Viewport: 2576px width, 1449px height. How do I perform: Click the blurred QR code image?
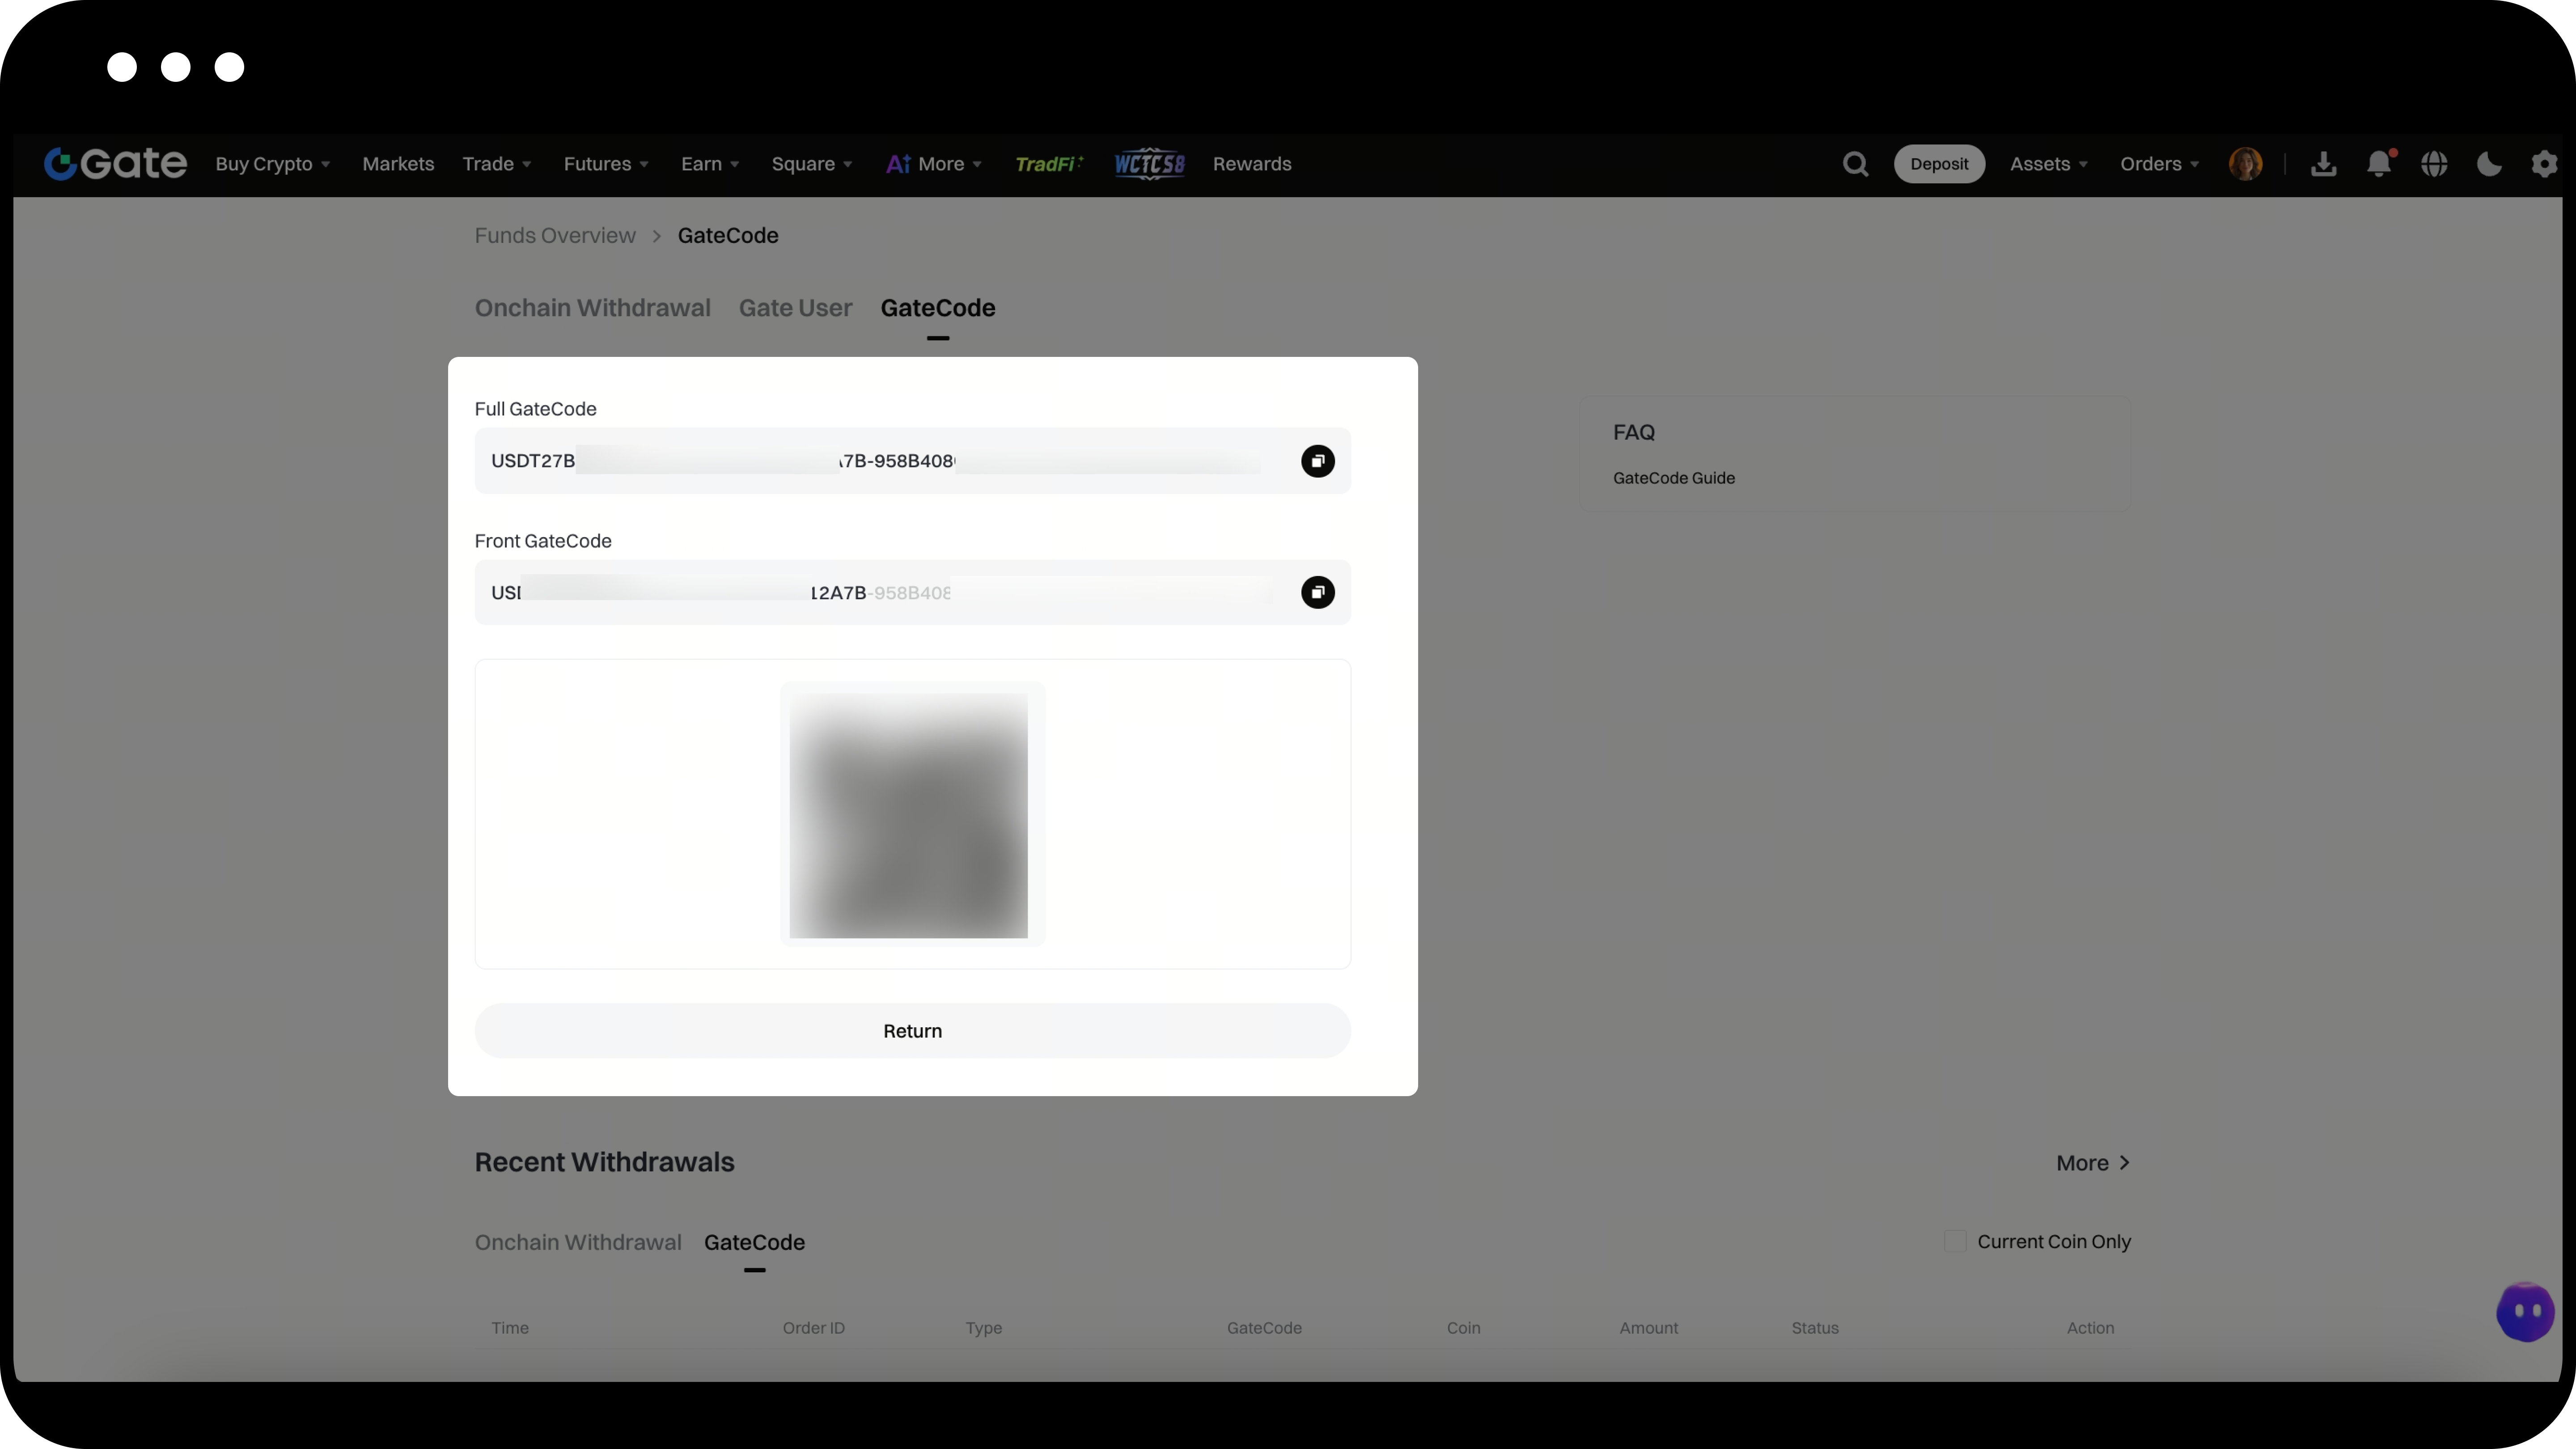pos(908,815)
